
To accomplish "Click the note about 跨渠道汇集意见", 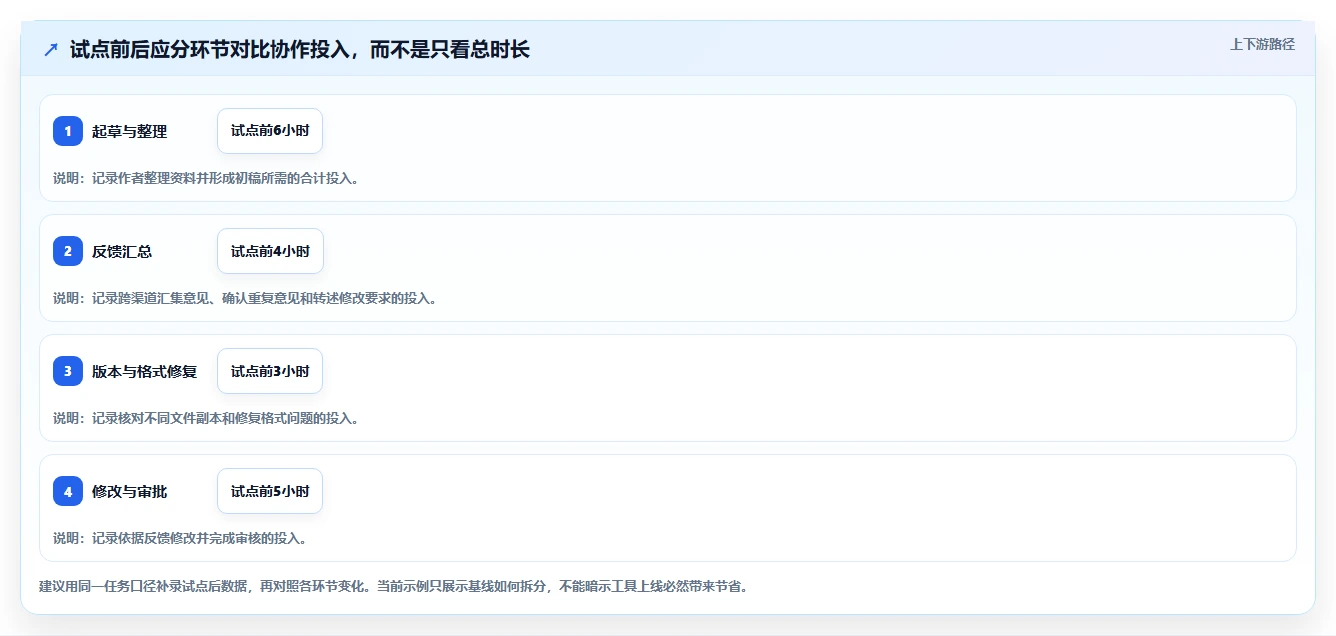I will (x=245, y=298).
